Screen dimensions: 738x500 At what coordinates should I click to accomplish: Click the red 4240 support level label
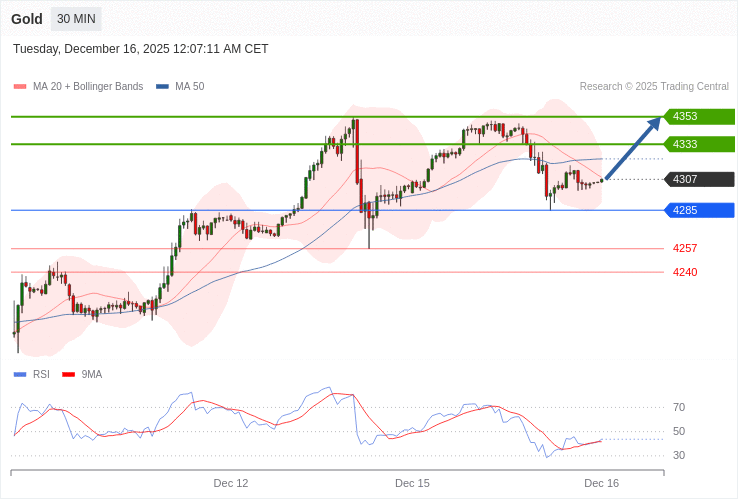pyautogui.click(x=685, y=272)
